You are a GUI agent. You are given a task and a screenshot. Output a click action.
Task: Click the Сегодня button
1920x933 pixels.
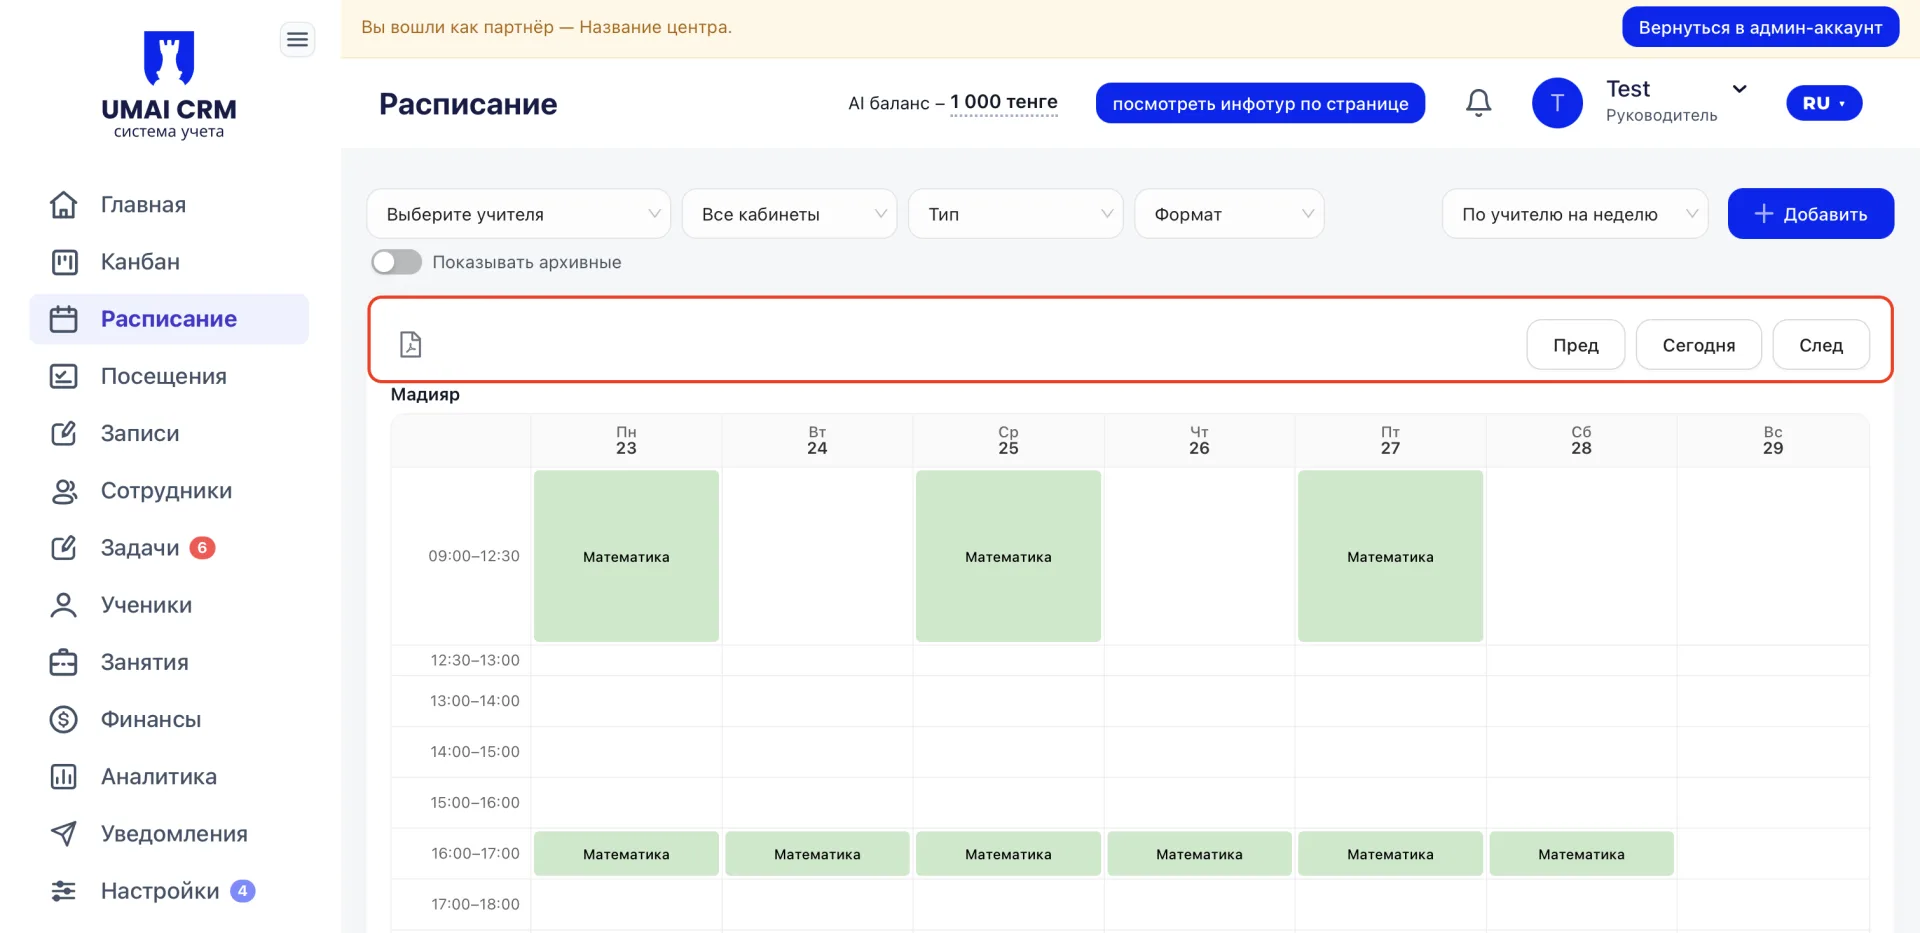point(1699,345)
